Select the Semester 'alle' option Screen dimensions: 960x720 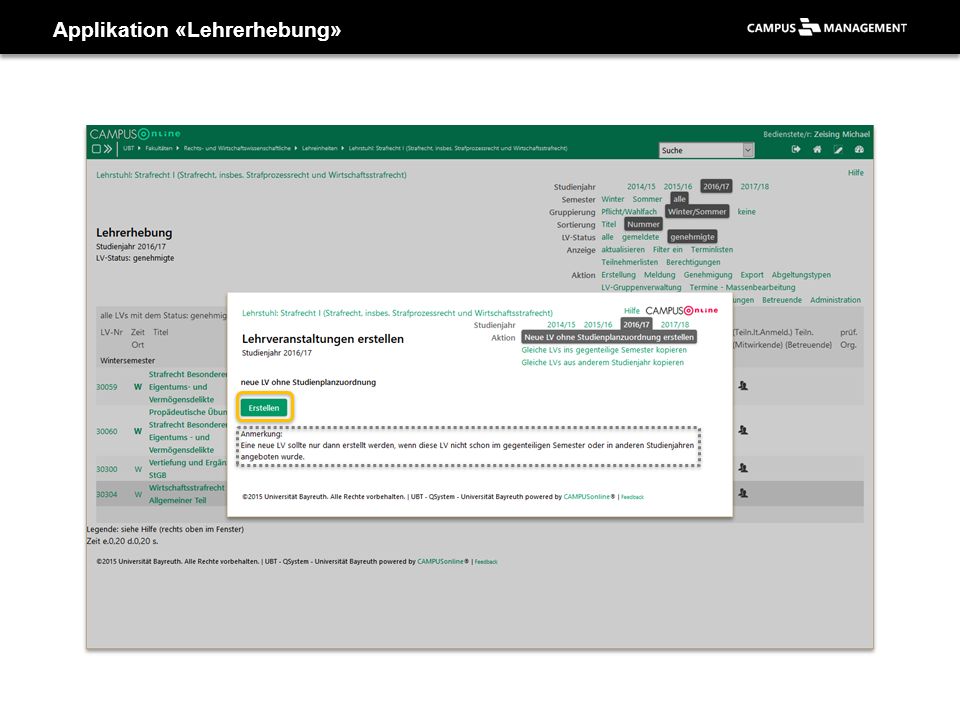[680, 199]
